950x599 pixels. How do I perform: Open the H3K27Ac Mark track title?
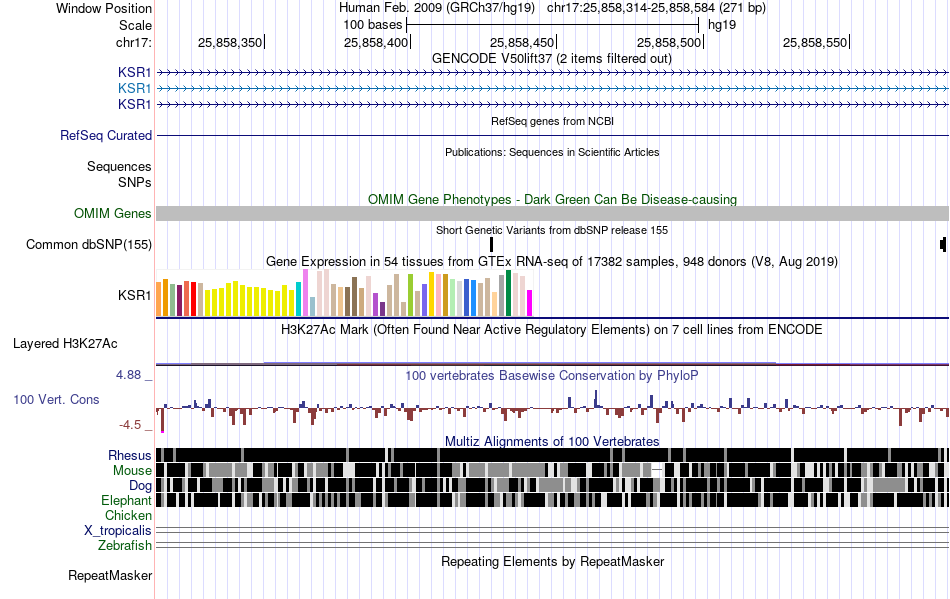pos(552,329)
